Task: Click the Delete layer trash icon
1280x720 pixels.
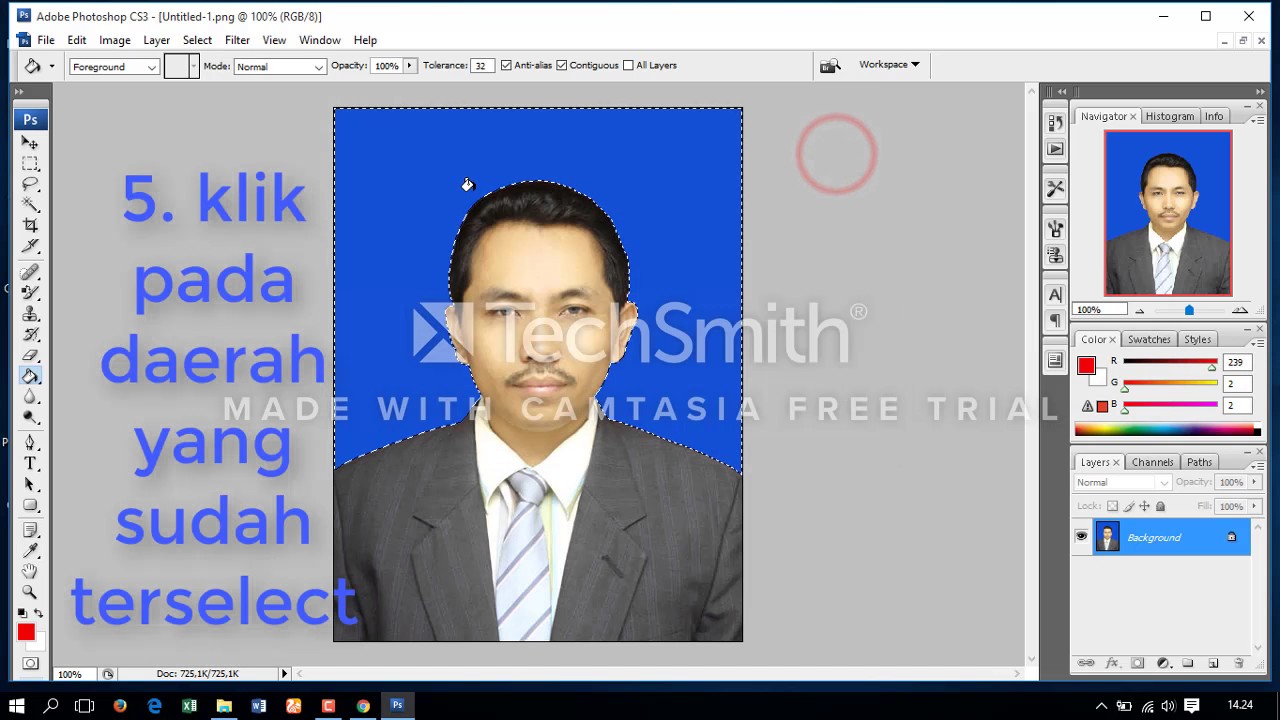Action: [x=1239, y=663]
